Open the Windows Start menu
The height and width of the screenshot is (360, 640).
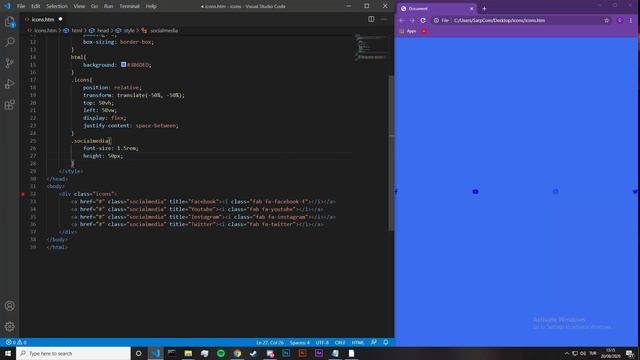click(8, 353)
